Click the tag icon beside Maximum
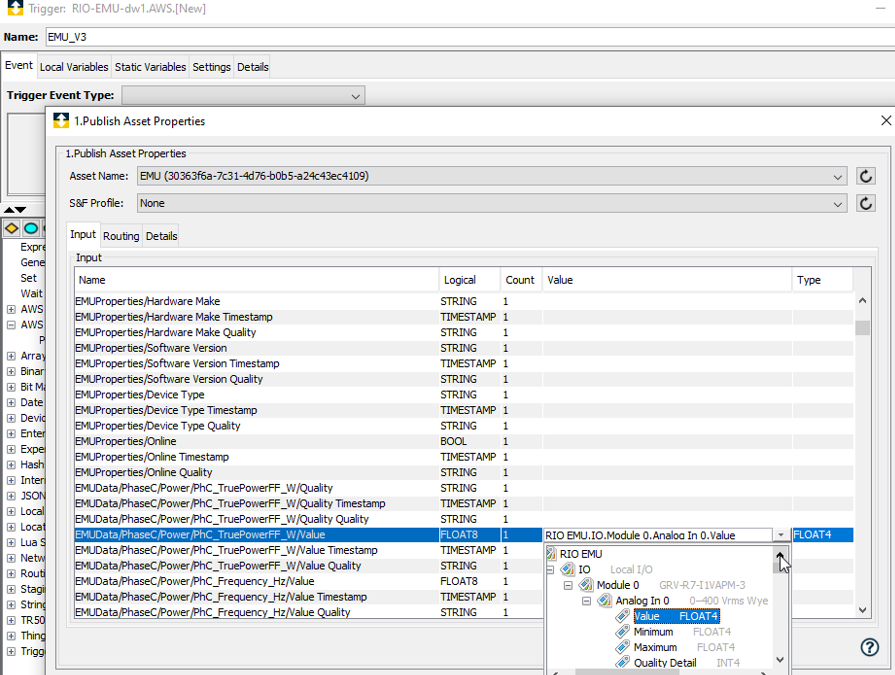This screenshot has width=895, height=675. [622, 647]
